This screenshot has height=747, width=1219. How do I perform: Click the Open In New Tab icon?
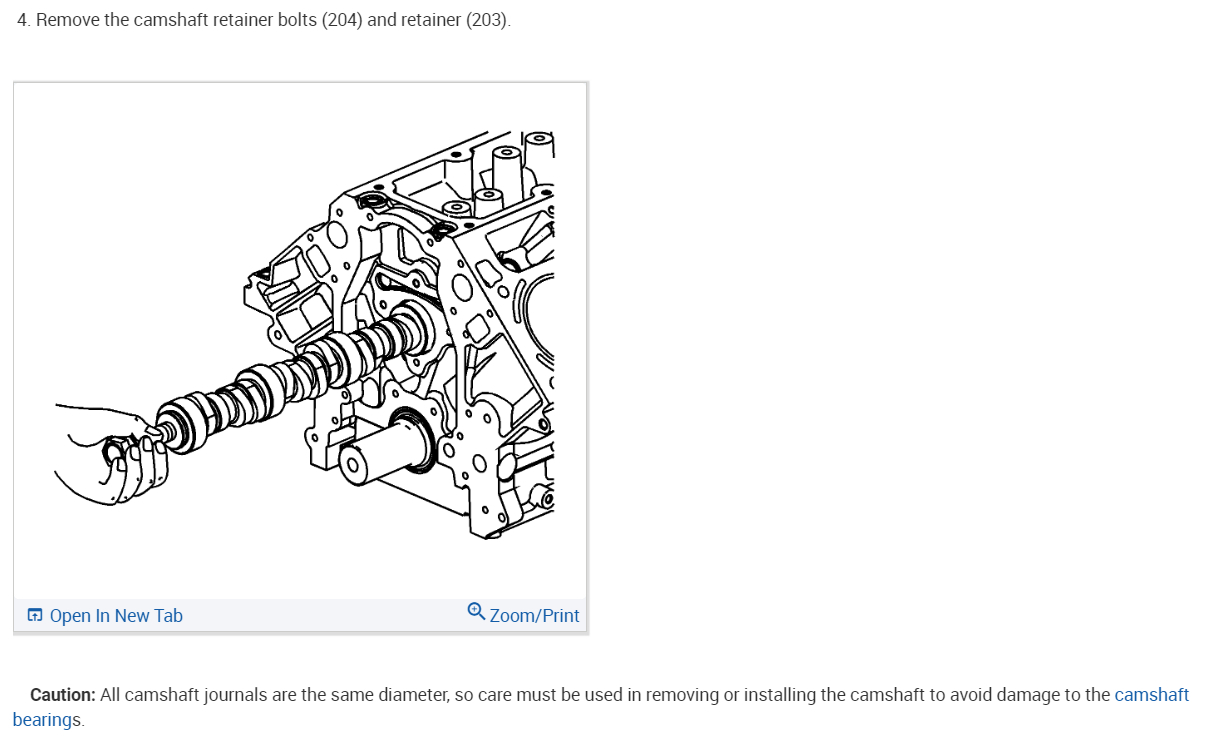pos(35,616)
